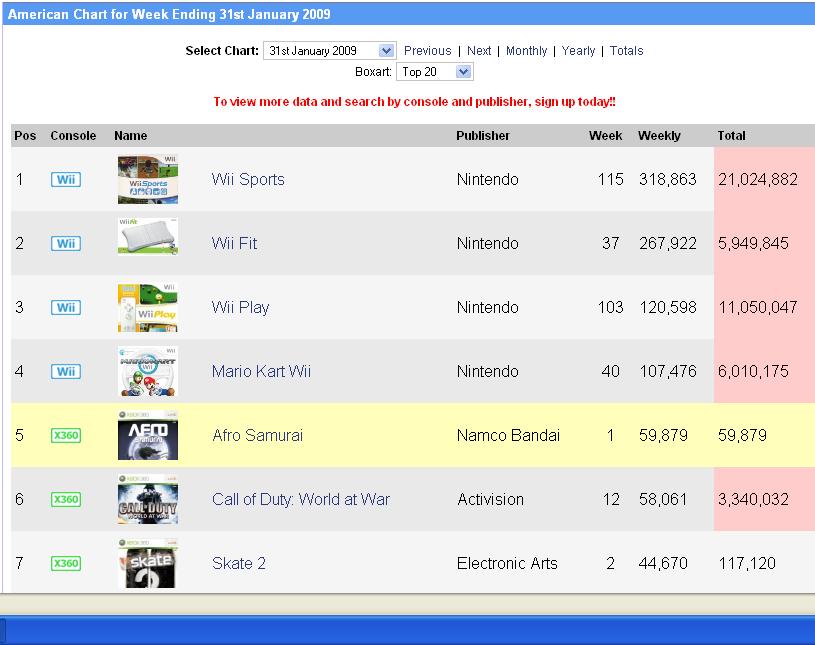Click the Total column header

(731, 136)
